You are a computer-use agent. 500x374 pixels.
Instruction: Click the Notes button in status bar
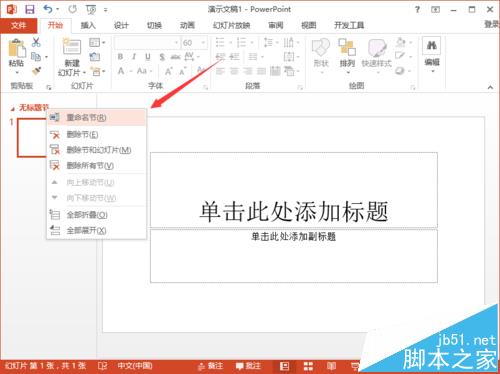pos(210,366)
